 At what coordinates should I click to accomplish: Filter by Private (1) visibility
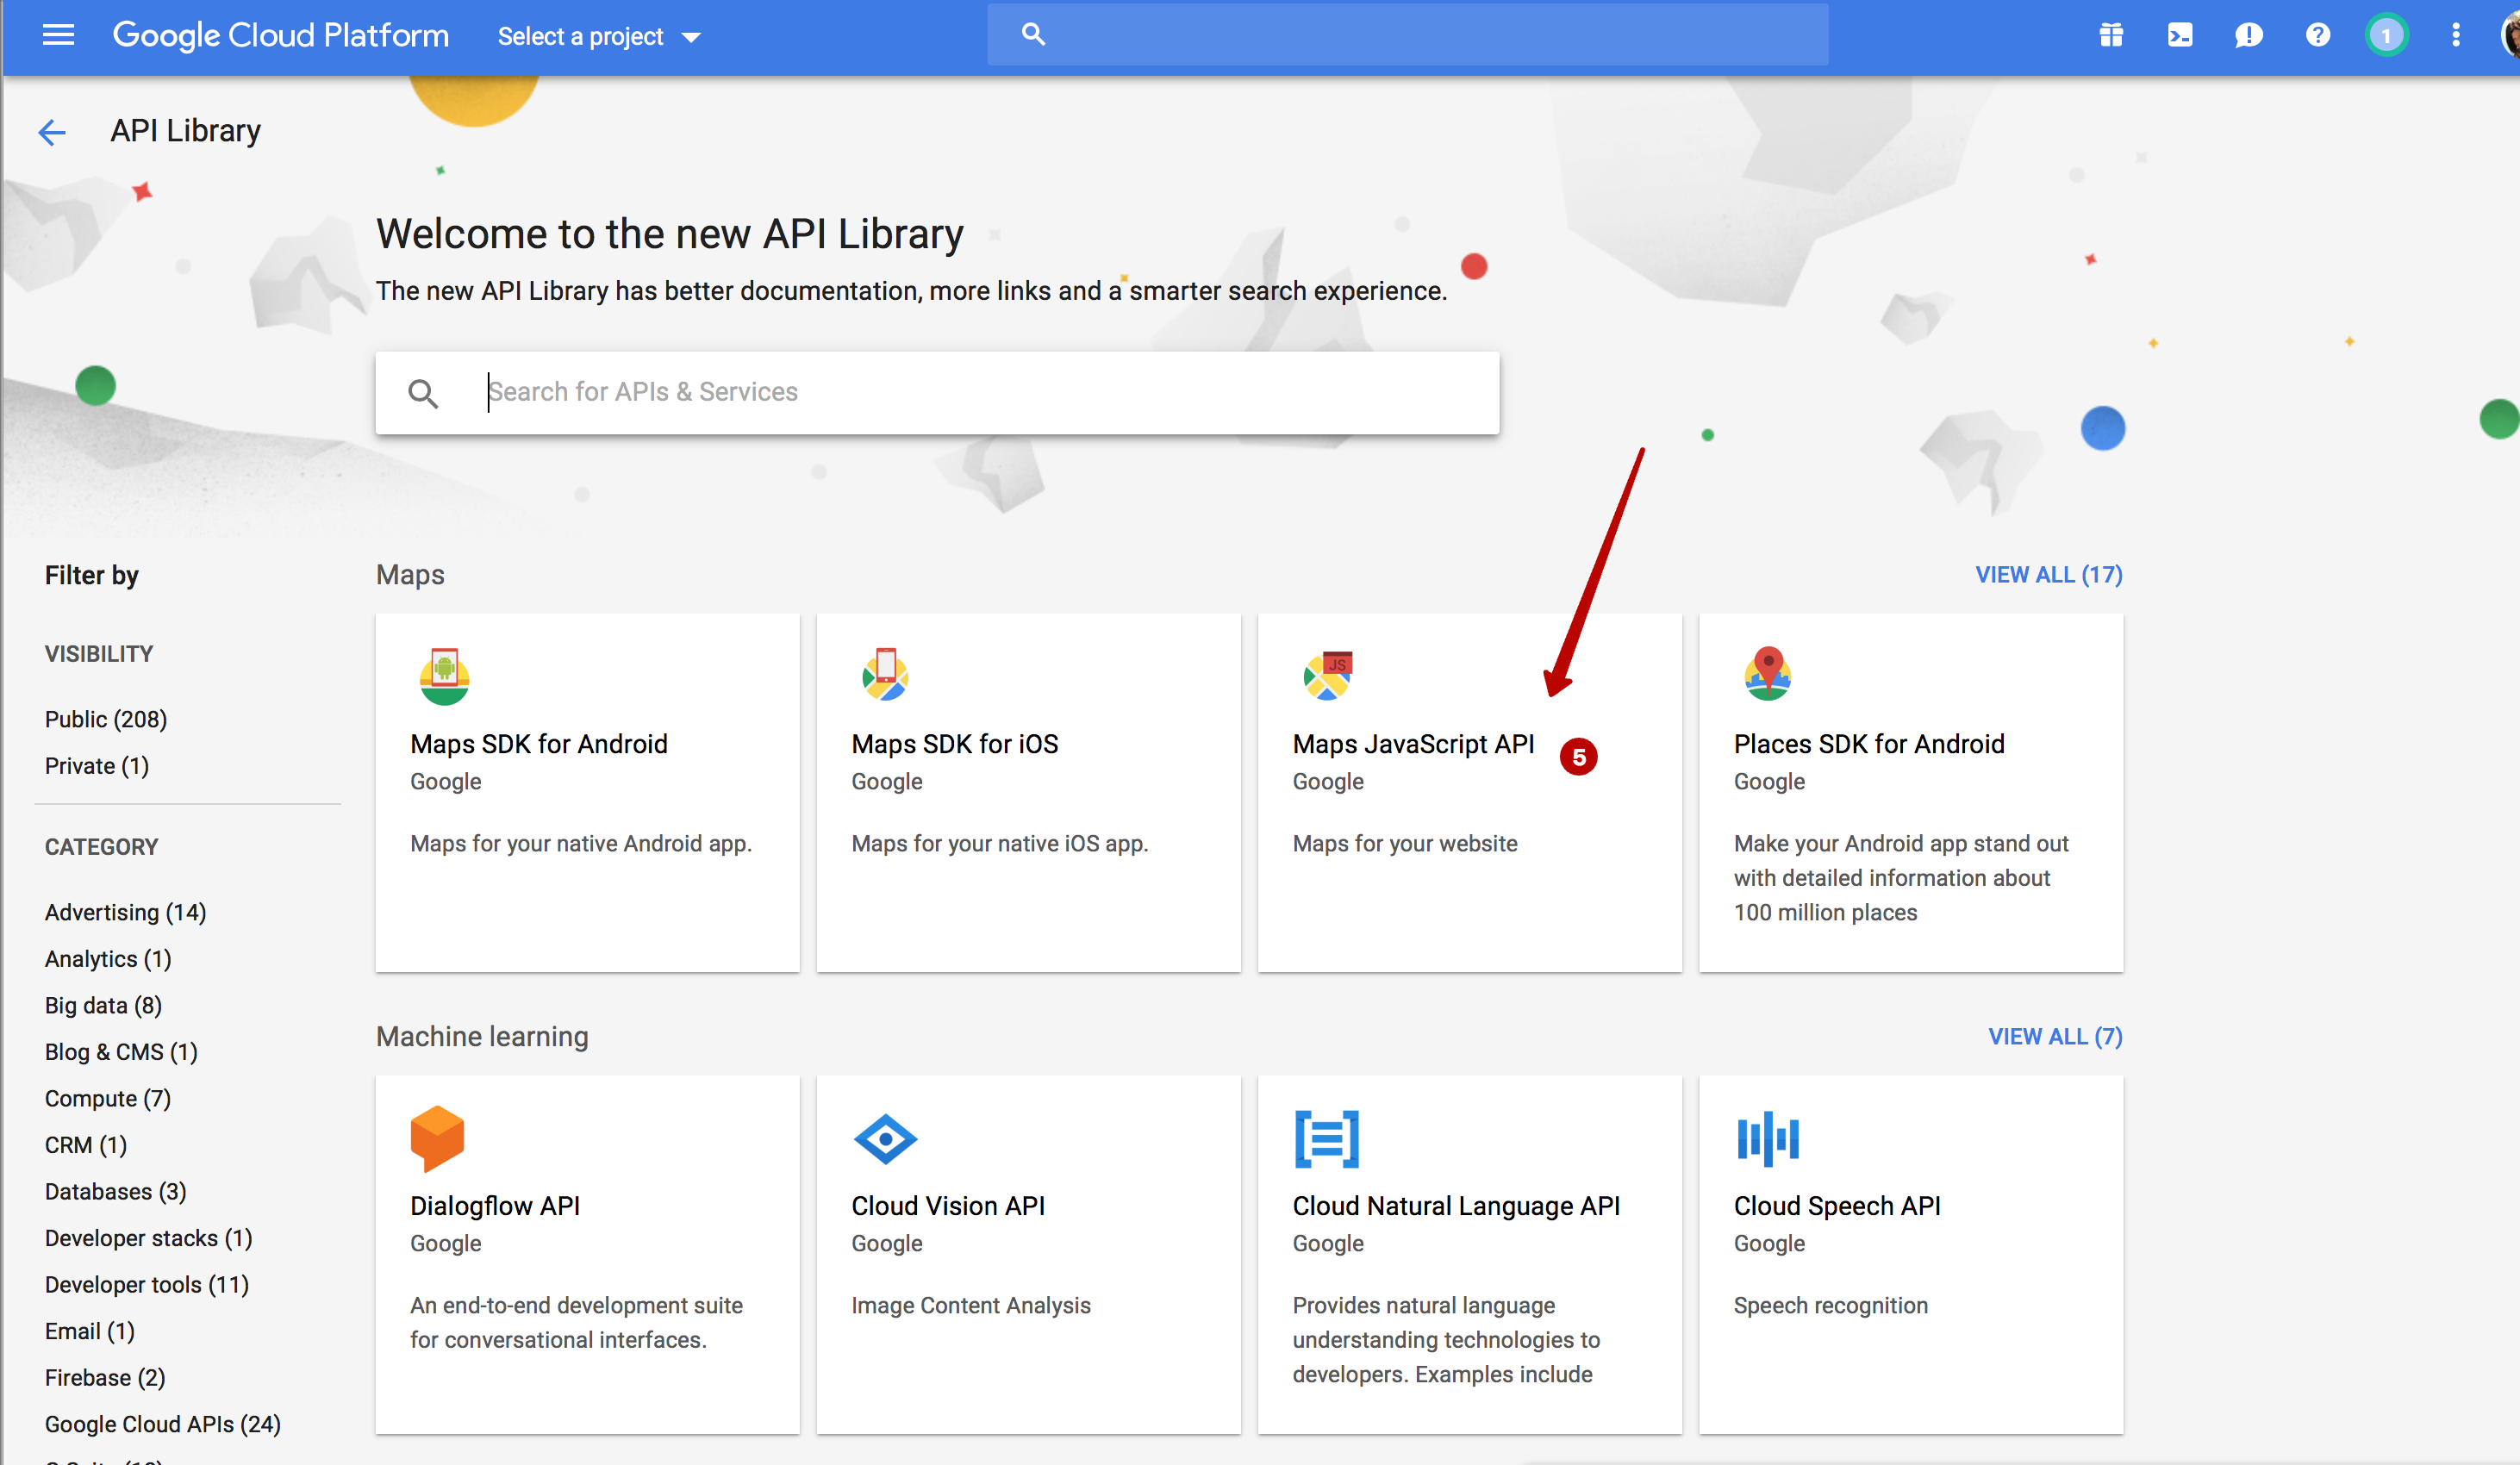tap(97, 766)
